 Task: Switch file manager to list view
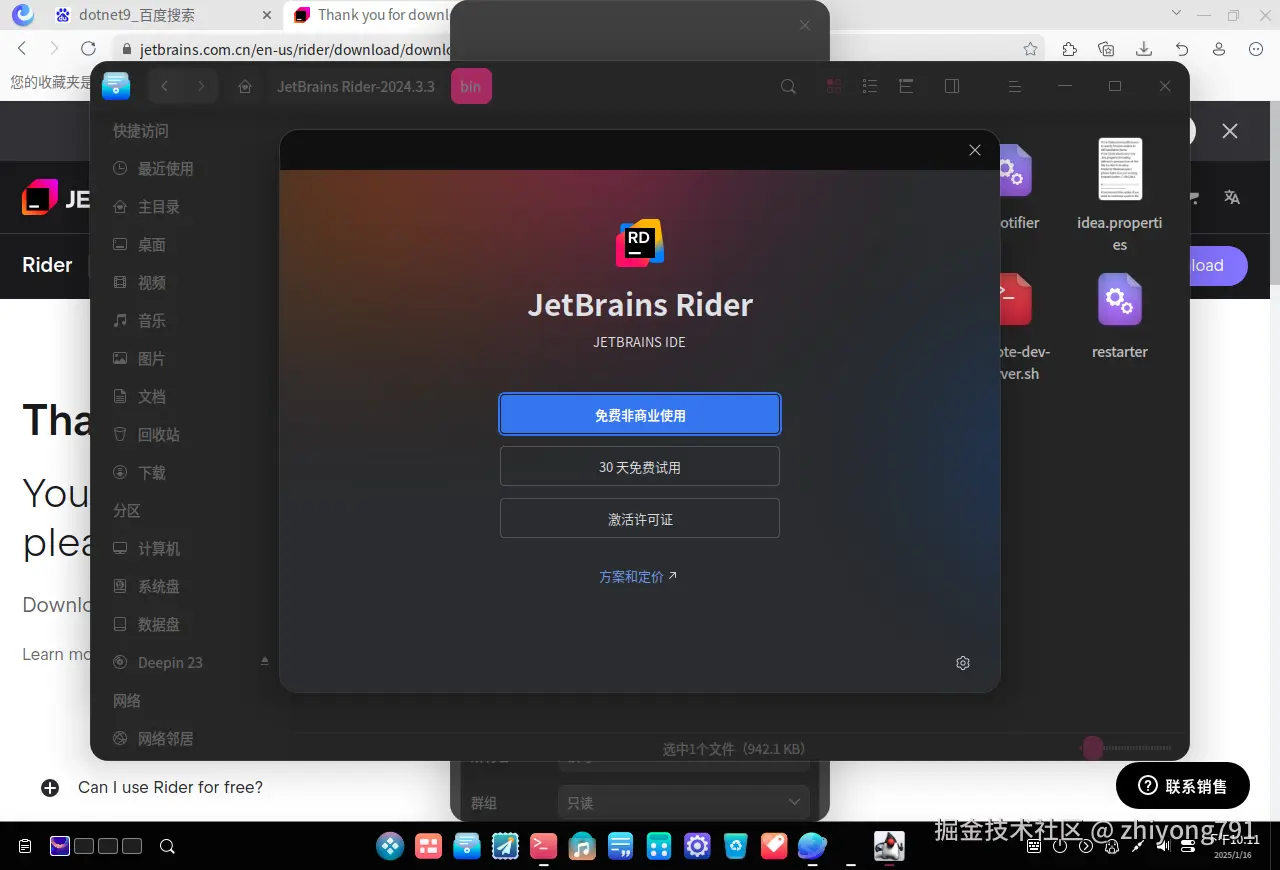pyautogui.click(x=870, y=87)
